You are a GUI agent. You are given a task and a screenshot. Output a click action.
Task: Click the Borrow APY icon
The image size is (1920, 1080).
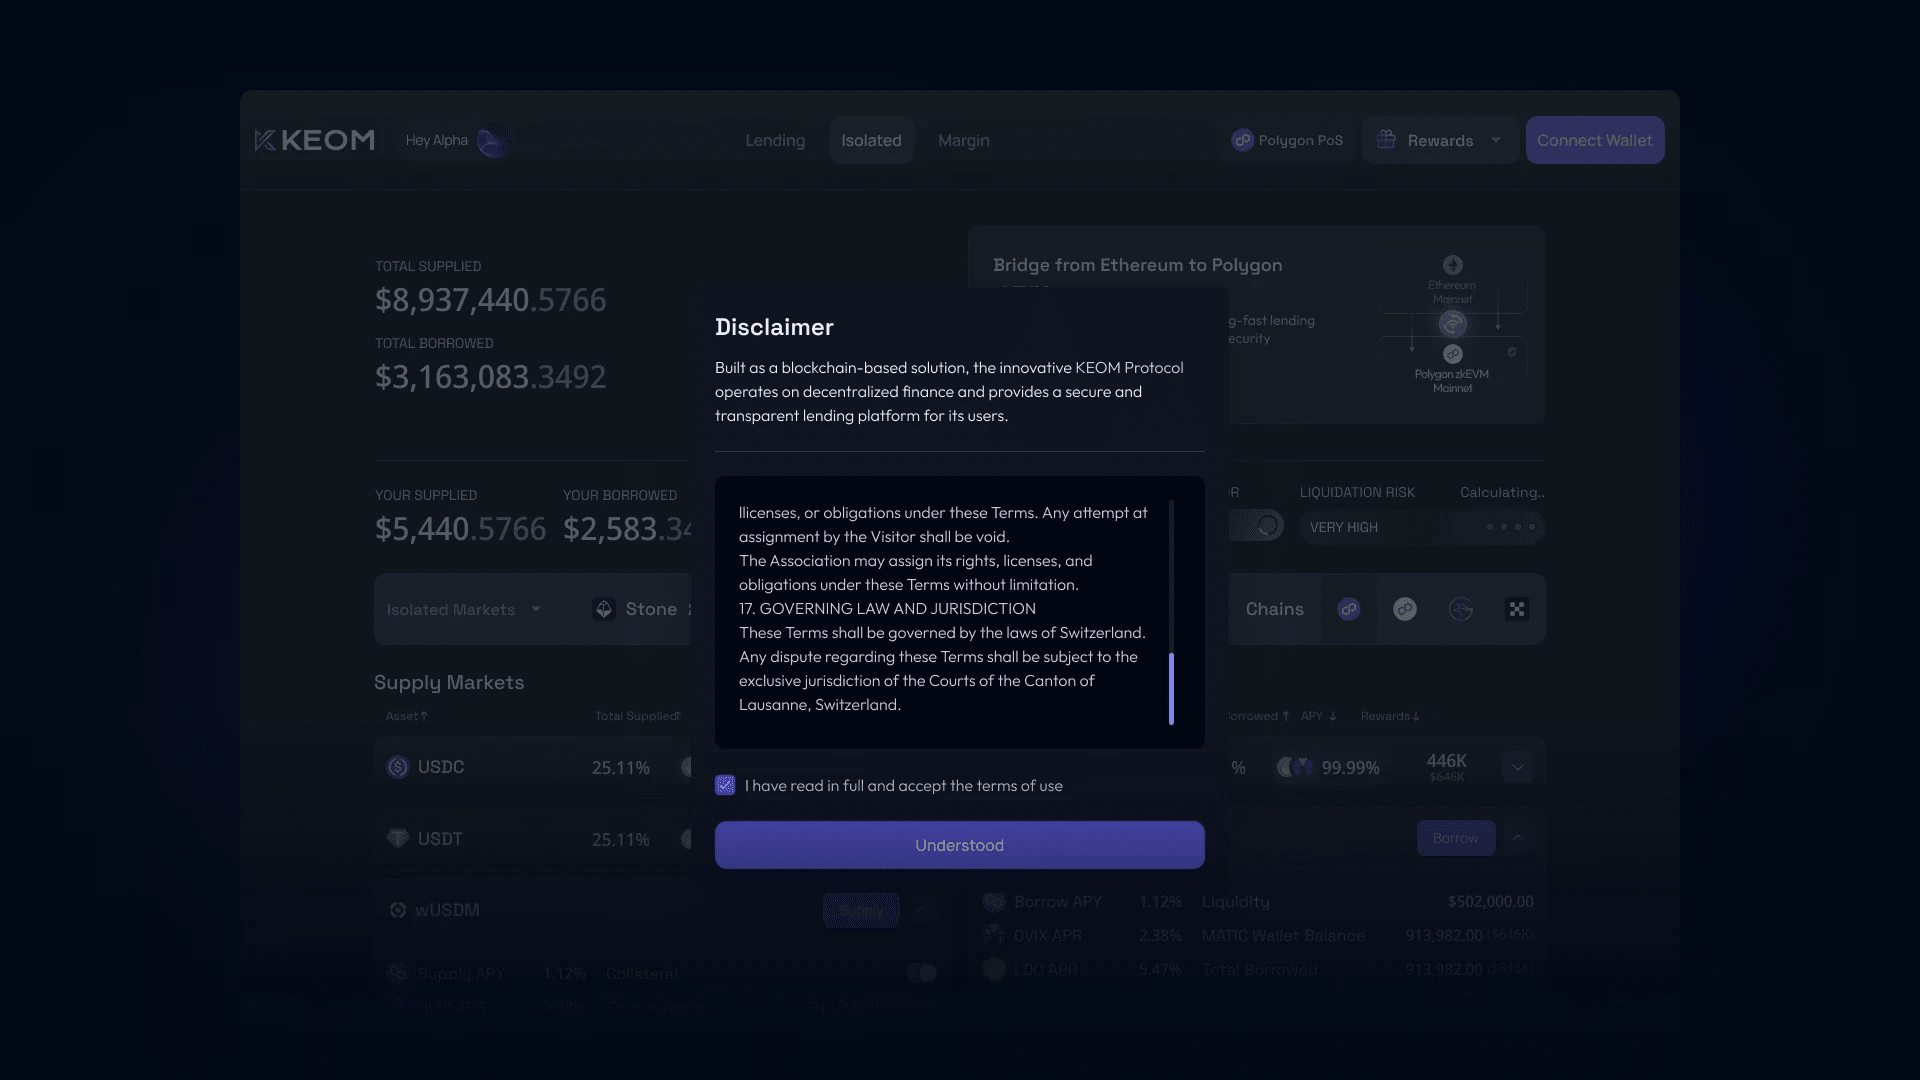pos(994,902)
